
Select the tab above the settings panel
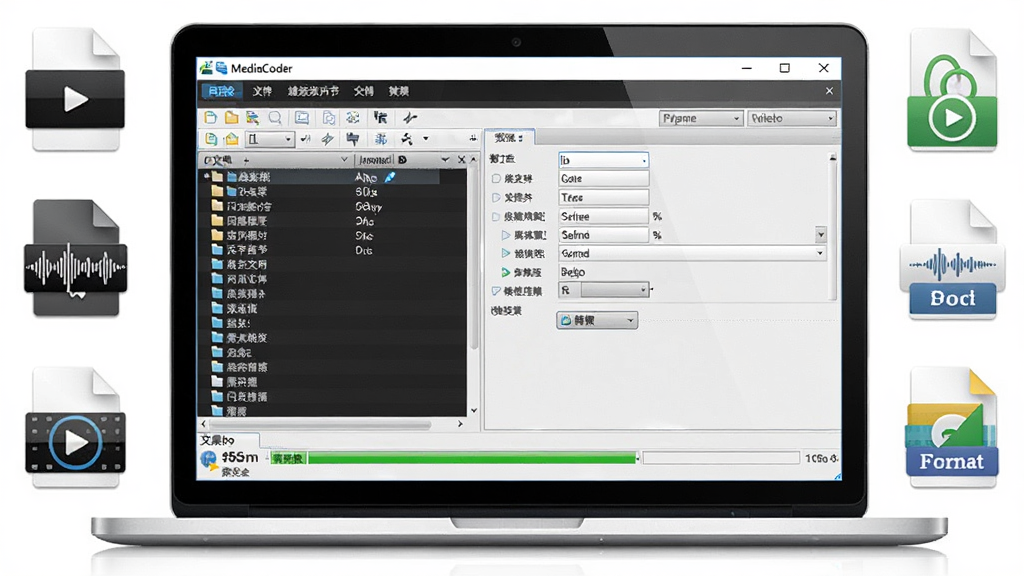509,138
